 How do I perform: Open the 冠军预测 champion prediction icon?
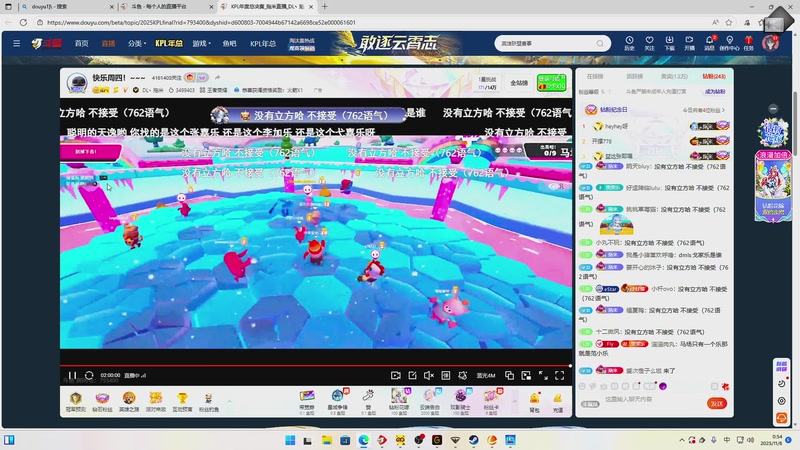[76, 402]
